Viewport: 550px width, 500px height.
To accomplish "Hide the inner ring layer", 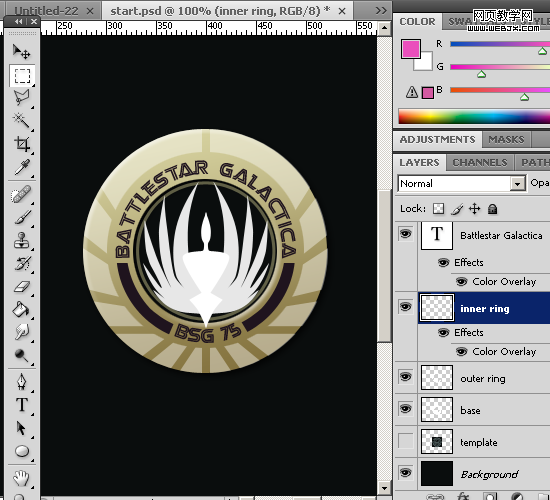I will click(x=405, y=307).
